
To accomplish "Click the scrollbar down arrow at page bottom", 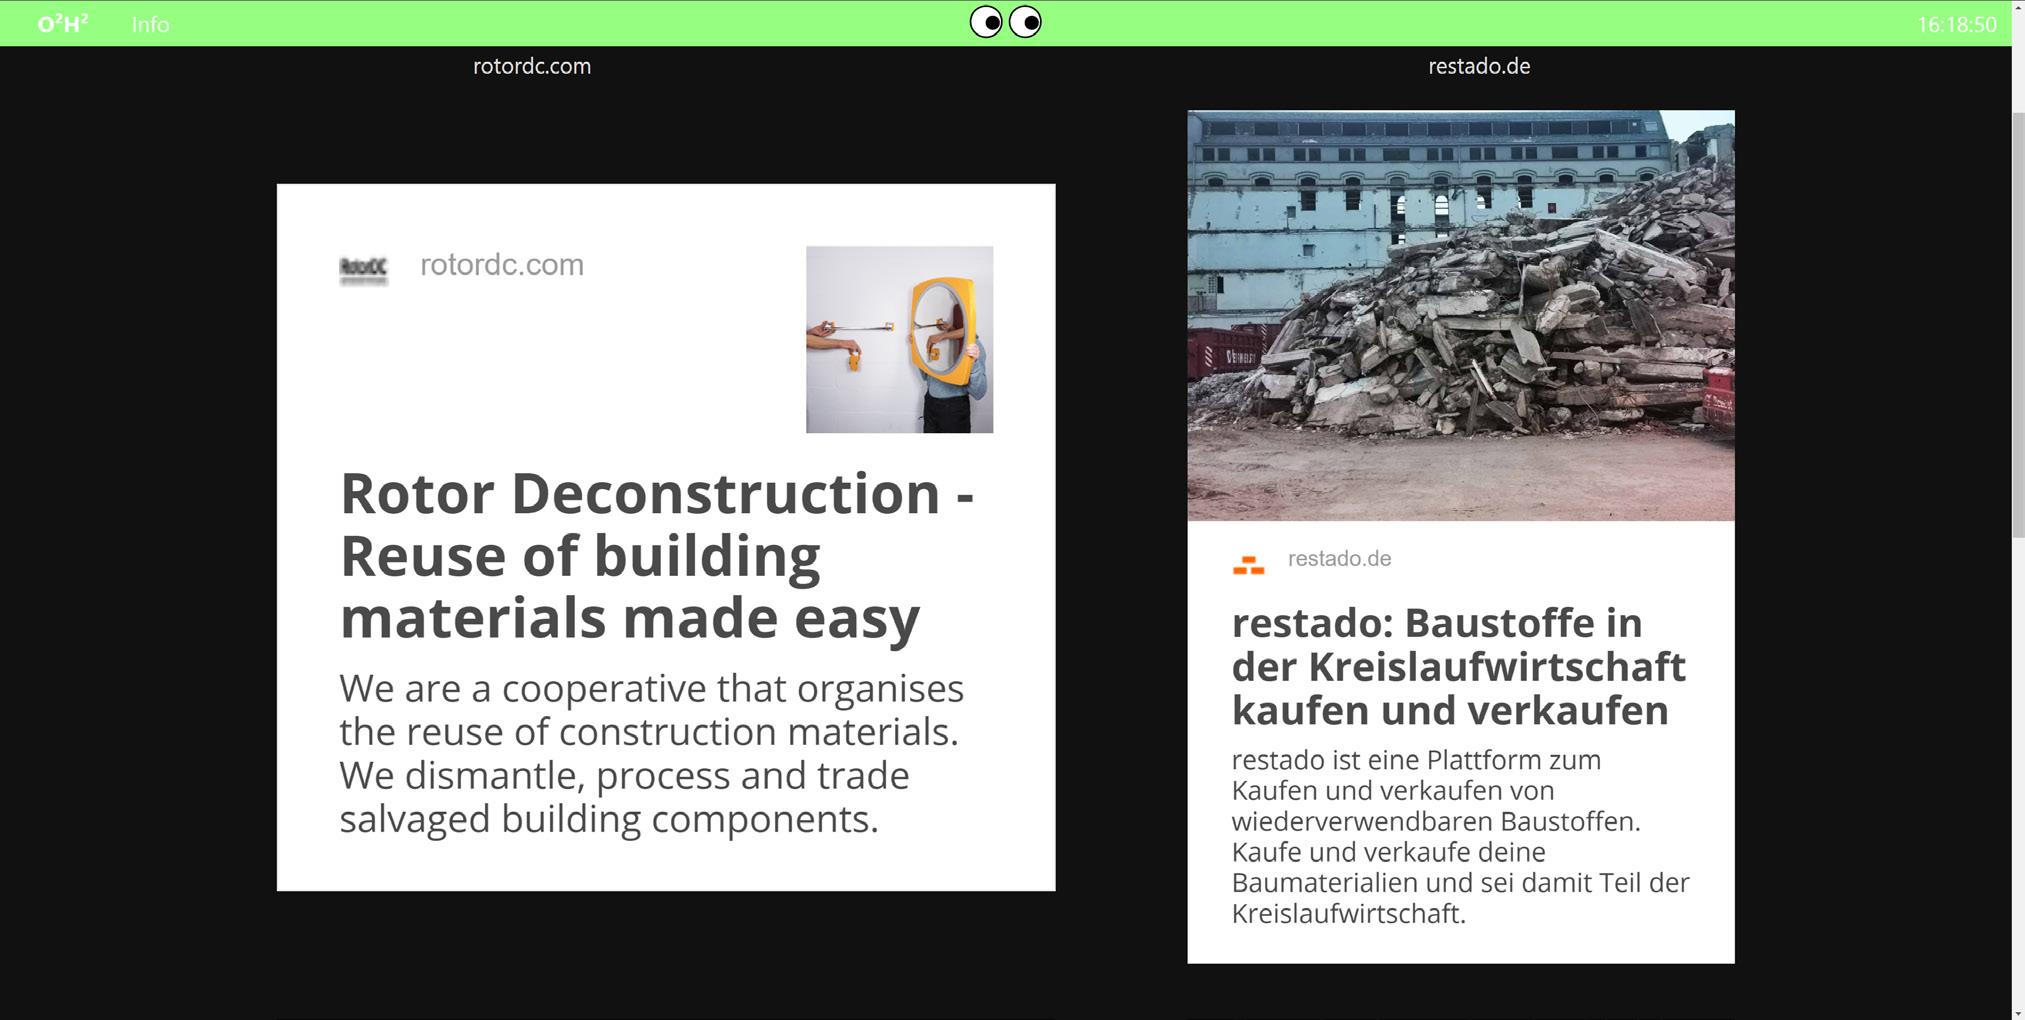I will (2018, 1013).
